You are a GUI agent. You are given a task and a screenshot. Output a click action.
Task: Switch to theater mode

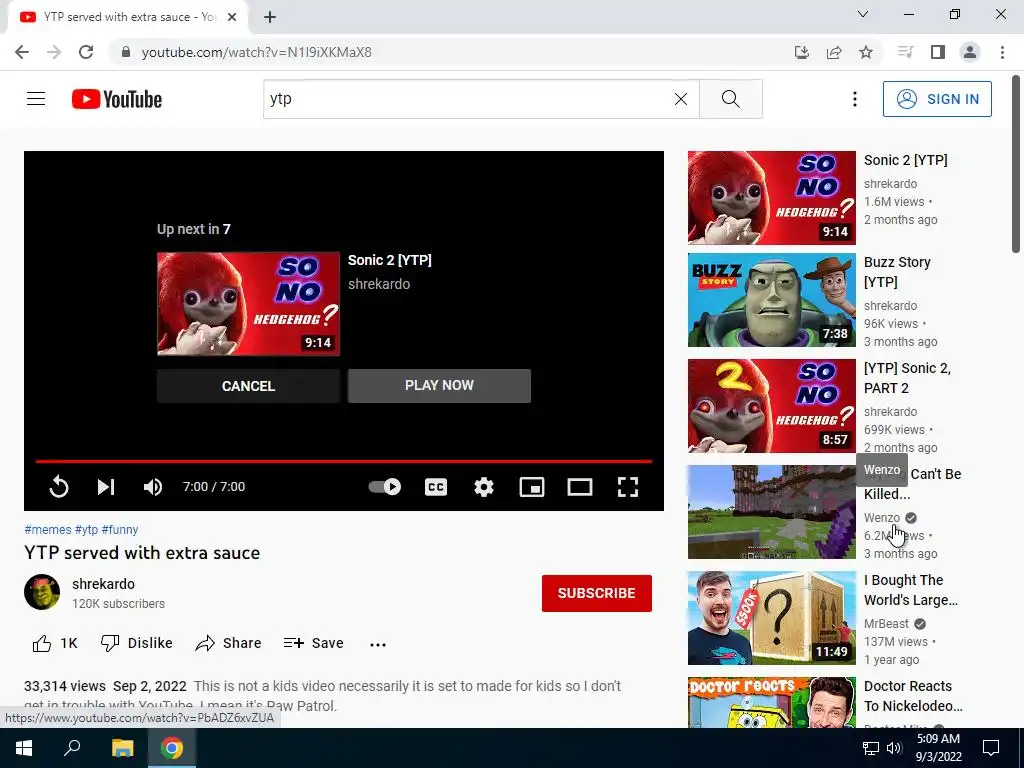580,487
